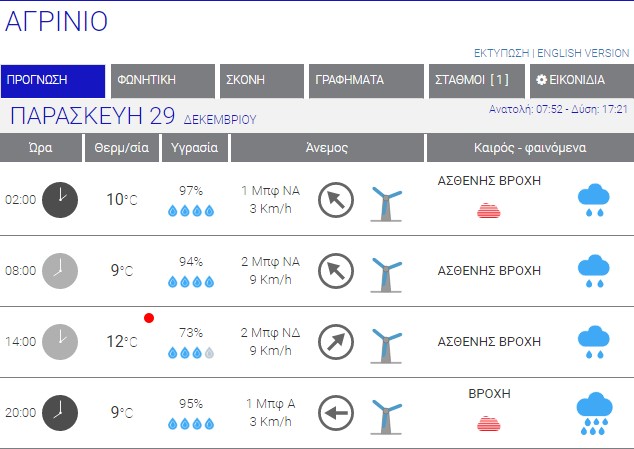
Task: Click the heavy rain cloud icon at 20:00
Action: 594,415
